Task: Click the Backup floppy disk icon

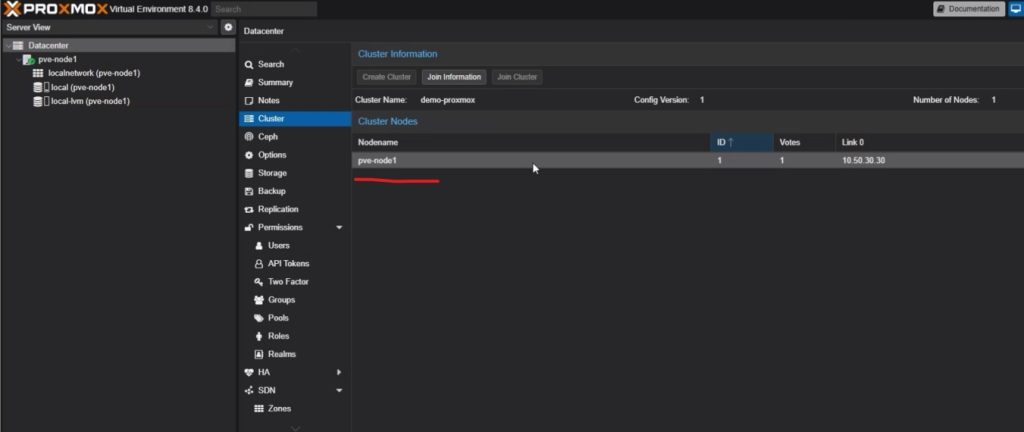Action: tap(249, 191)
